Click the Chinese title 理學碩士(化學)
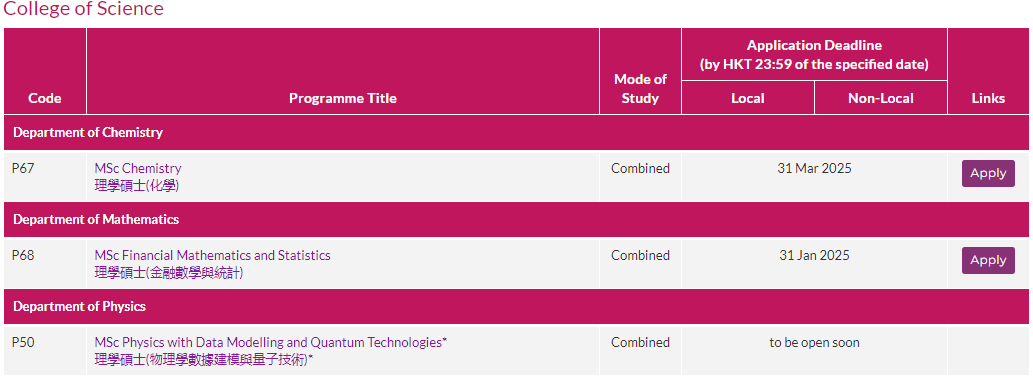Viewport: 1033px width, 381px height. pyautogui.click(x=136, y=186)
